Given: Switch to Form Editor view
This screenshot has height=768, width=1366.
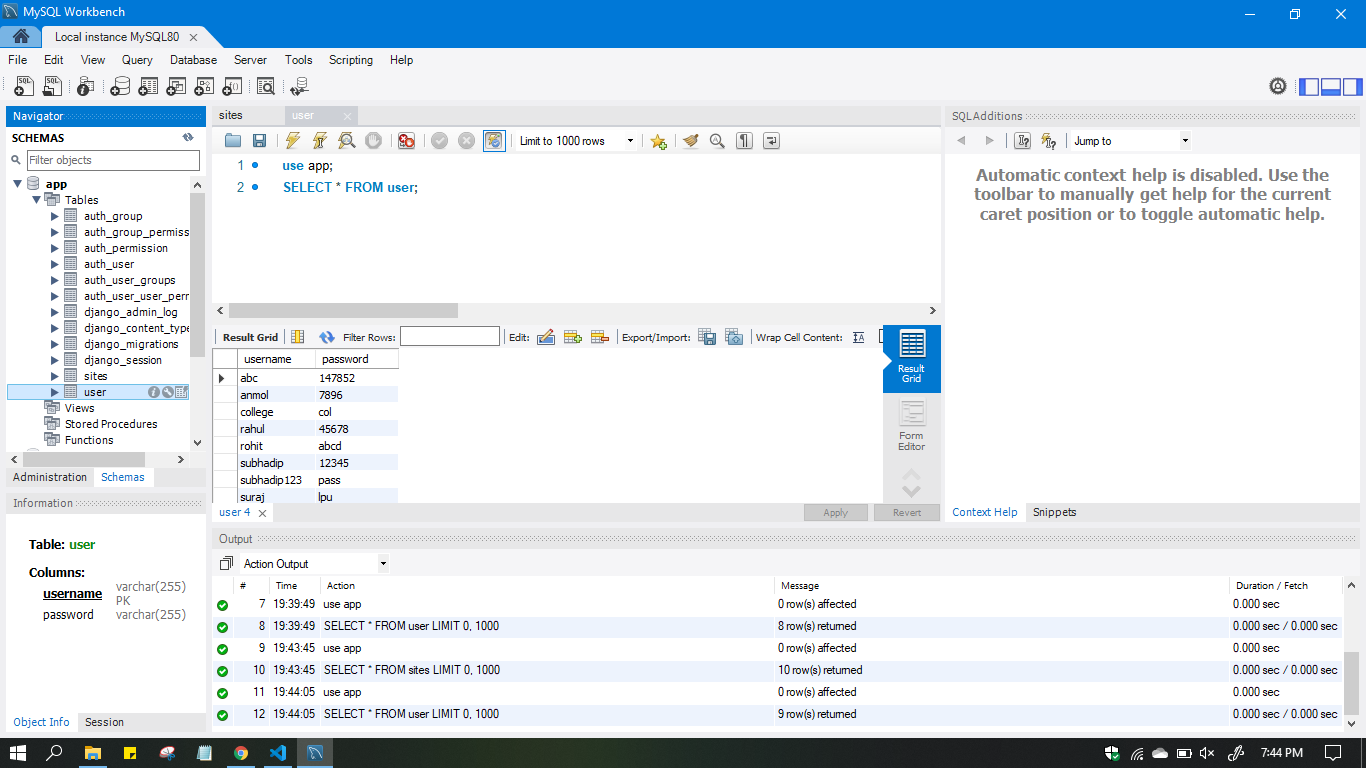Looking at the screenshot, I should [912, 426].
